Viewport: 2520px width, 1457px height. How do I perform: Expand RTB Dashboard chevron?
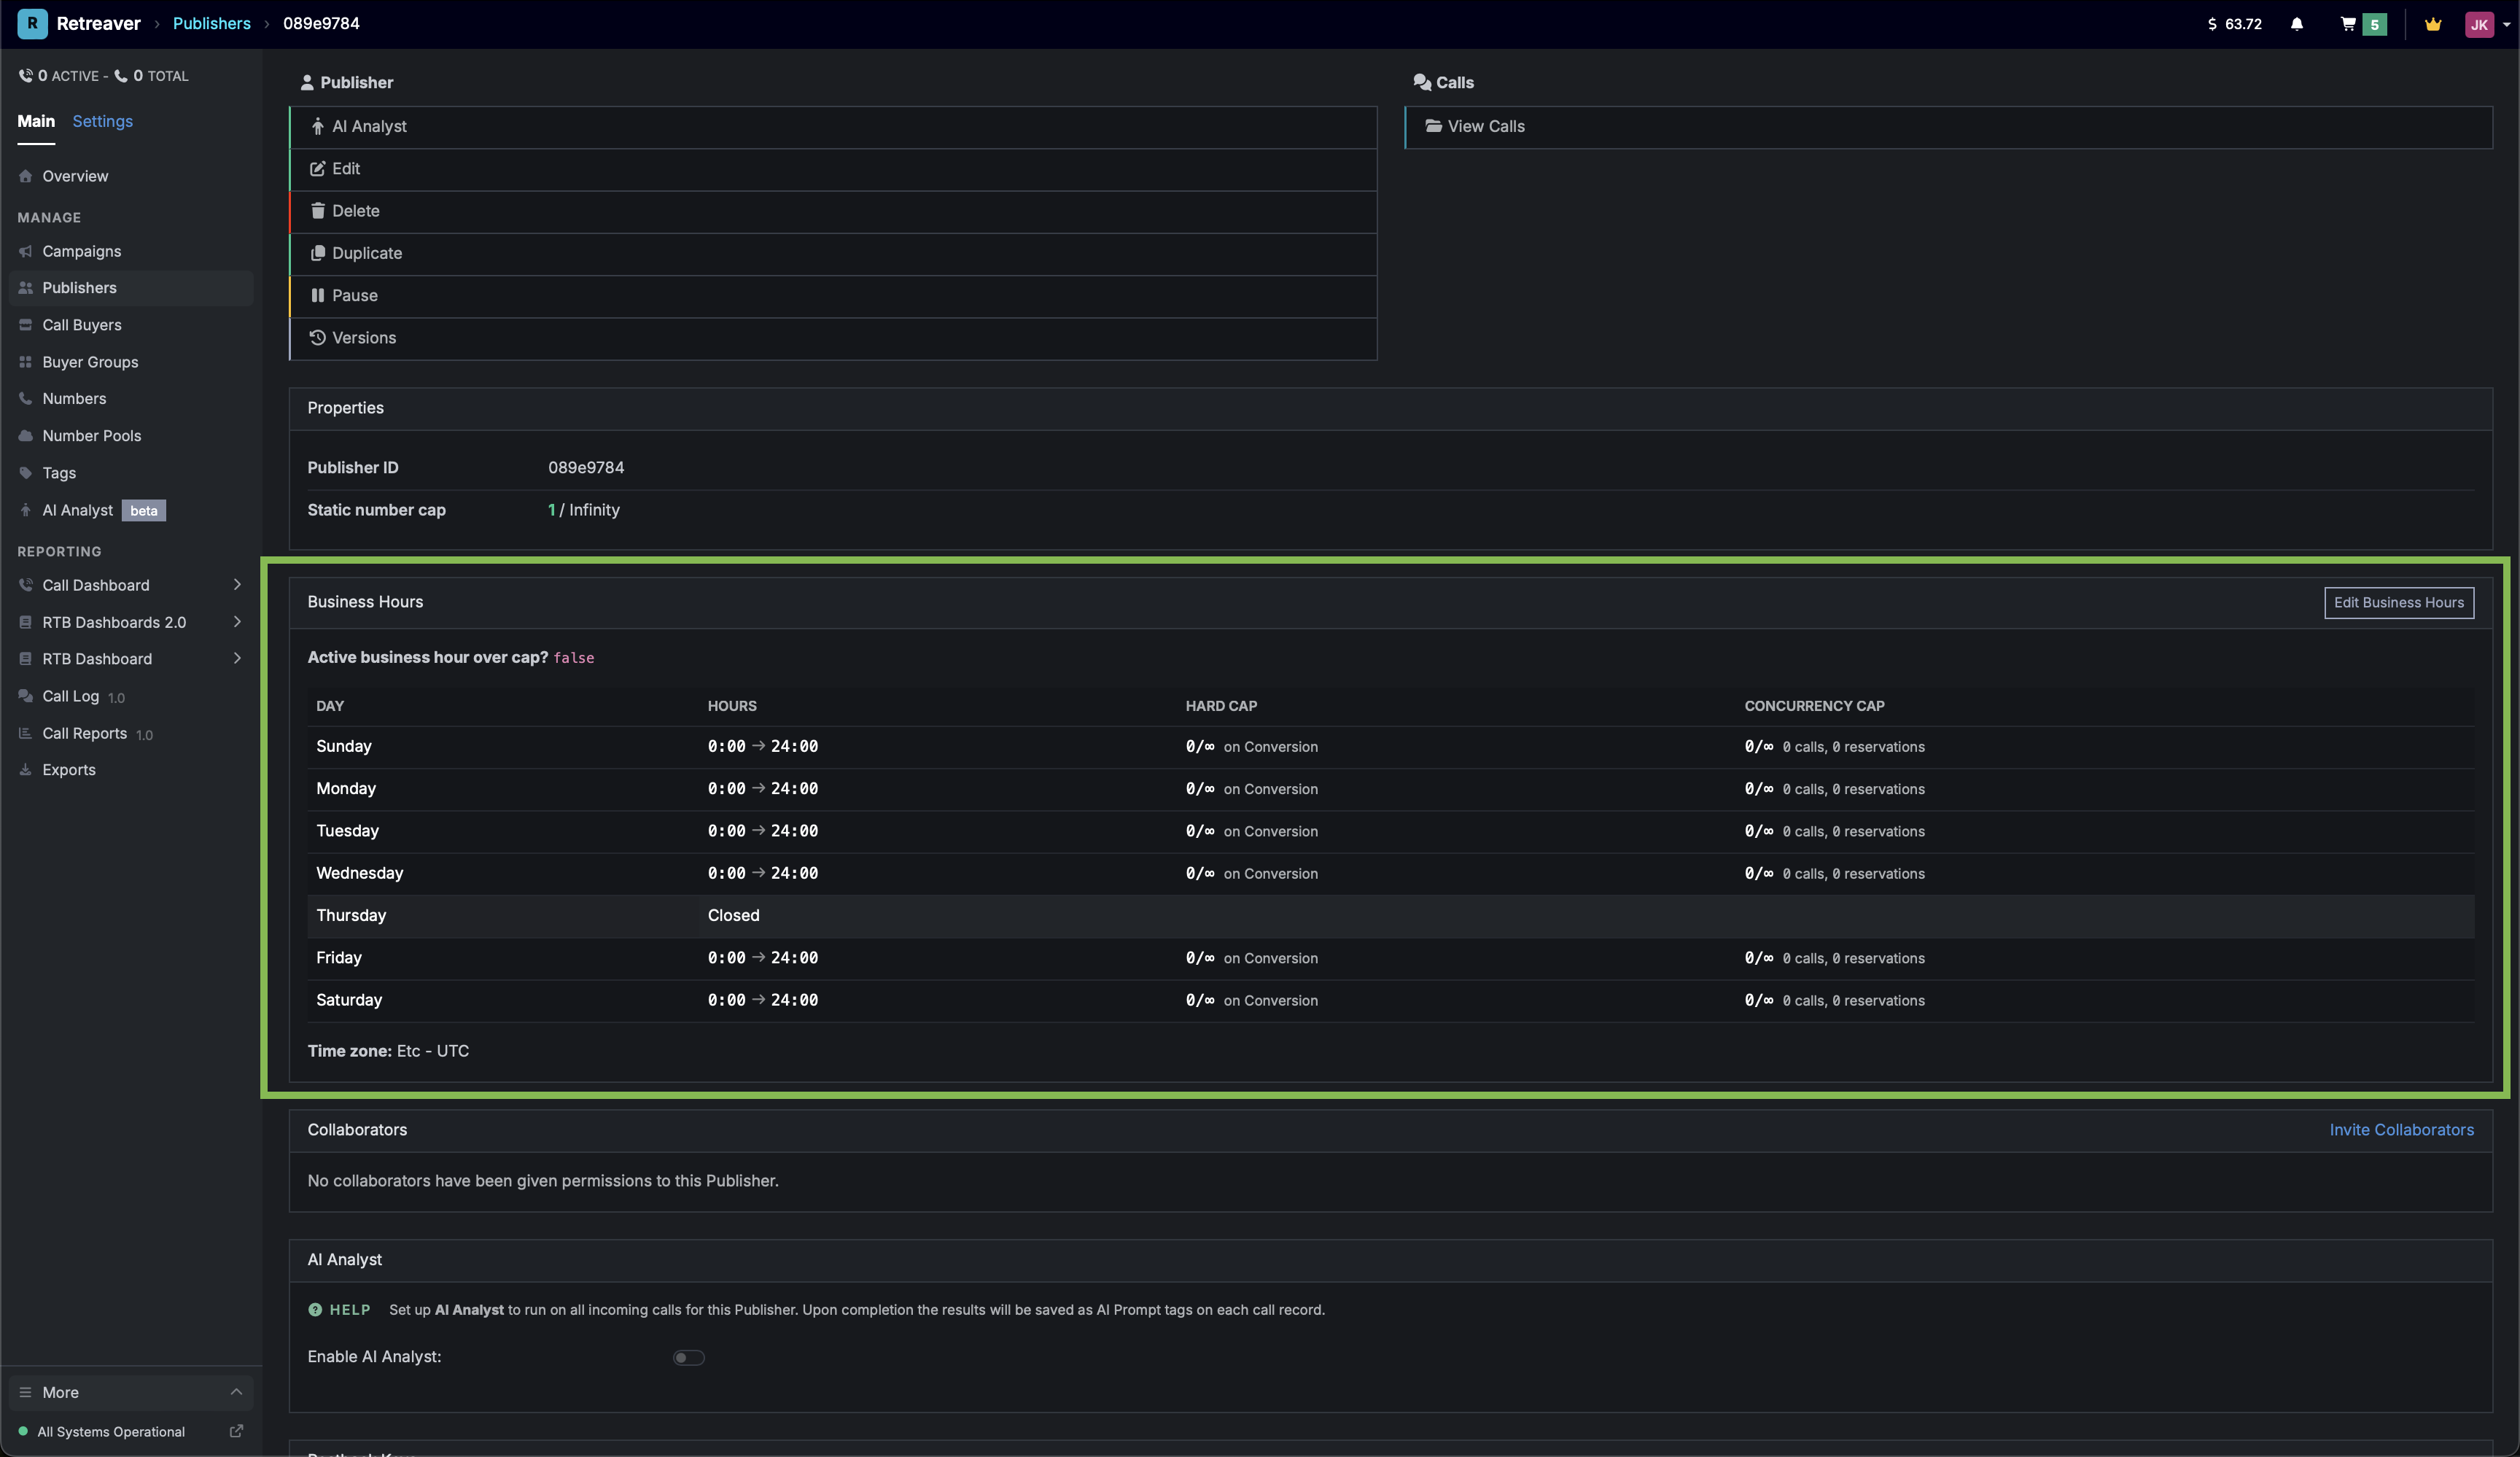point(237,659)
